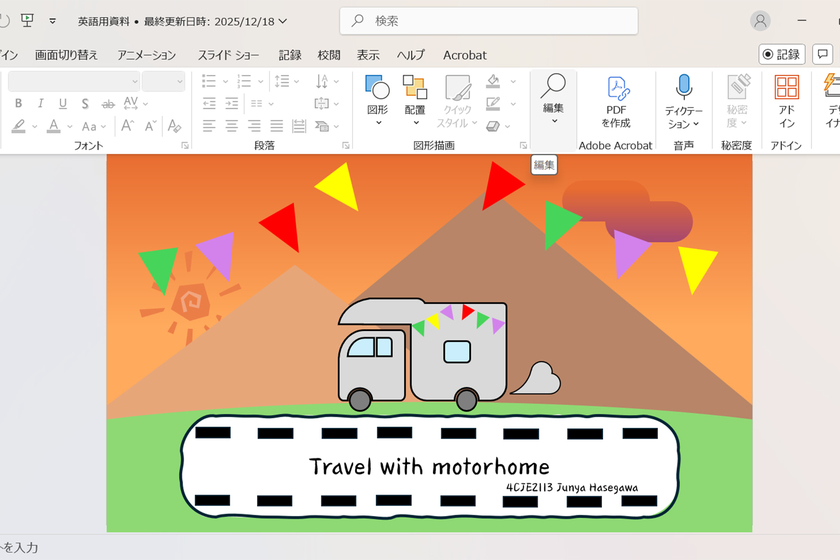
Task: Toggle strikethrough text formatting
Action: point(85,103)
